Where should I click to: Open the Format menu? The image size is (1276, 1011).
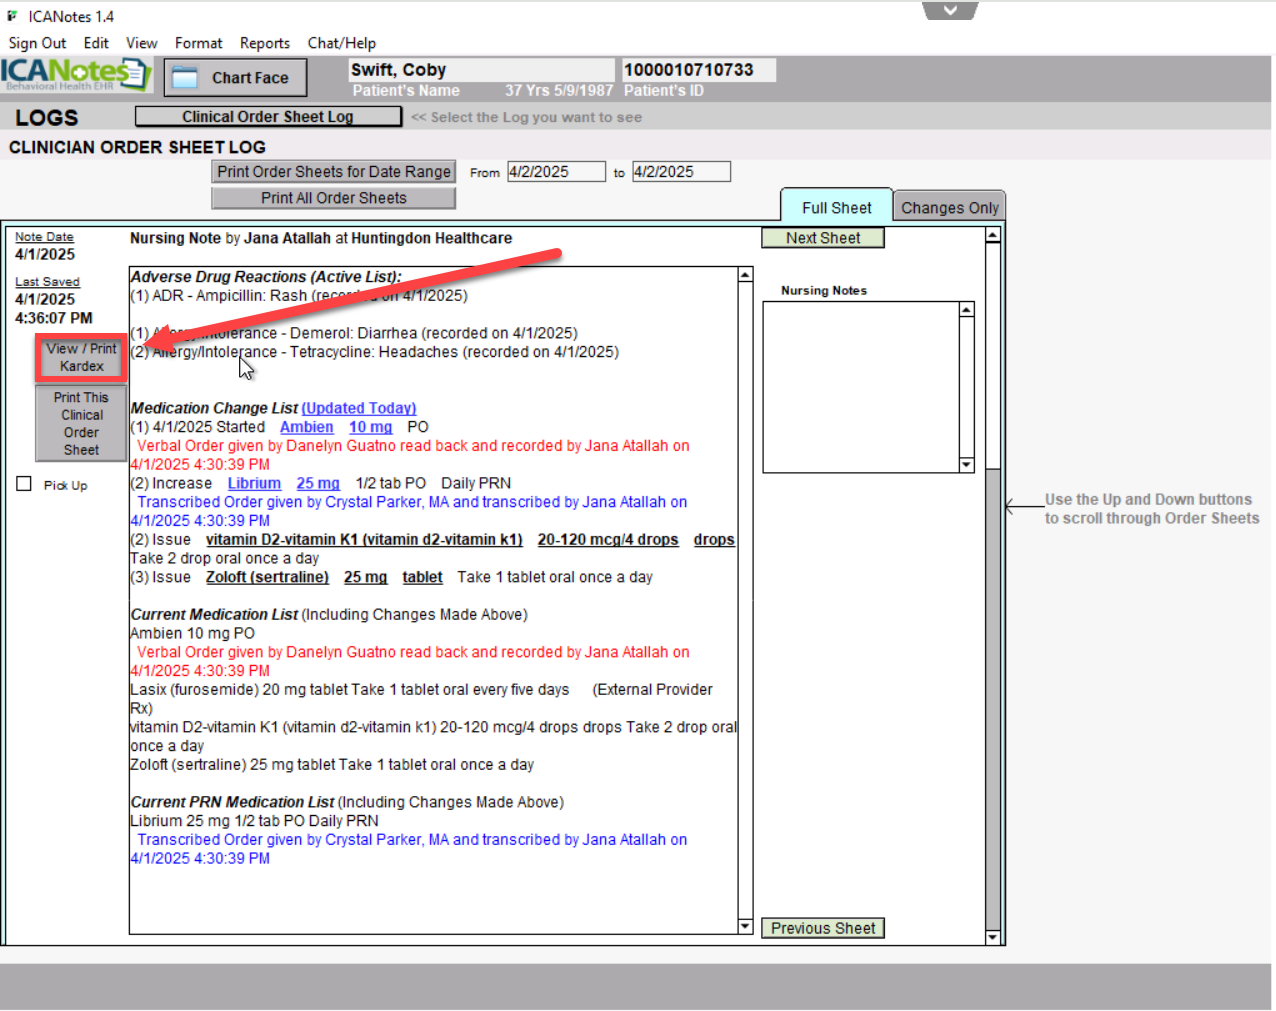(x=198, y=43)
